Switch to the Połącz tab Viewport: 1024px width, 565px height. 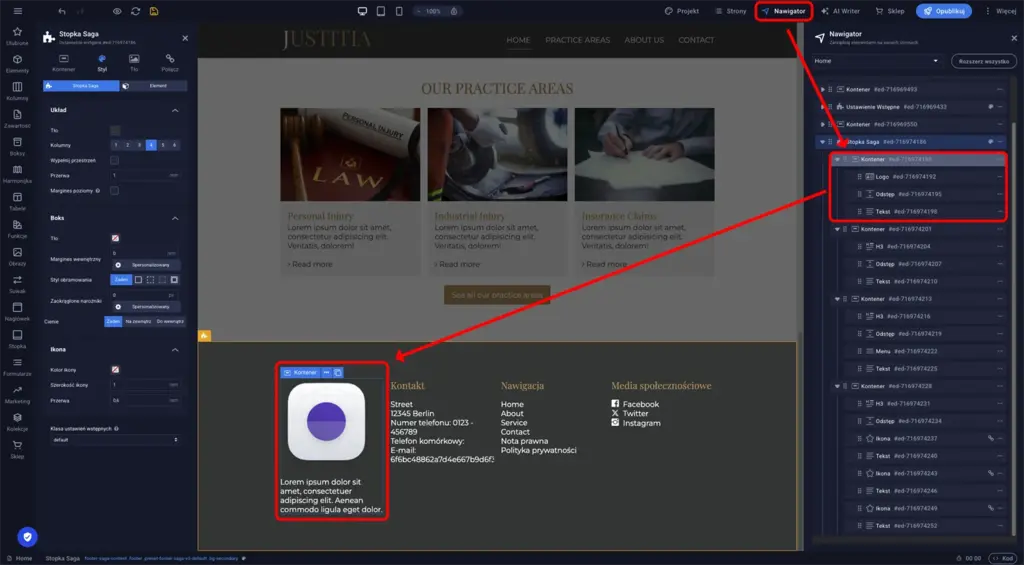point(170,63)
